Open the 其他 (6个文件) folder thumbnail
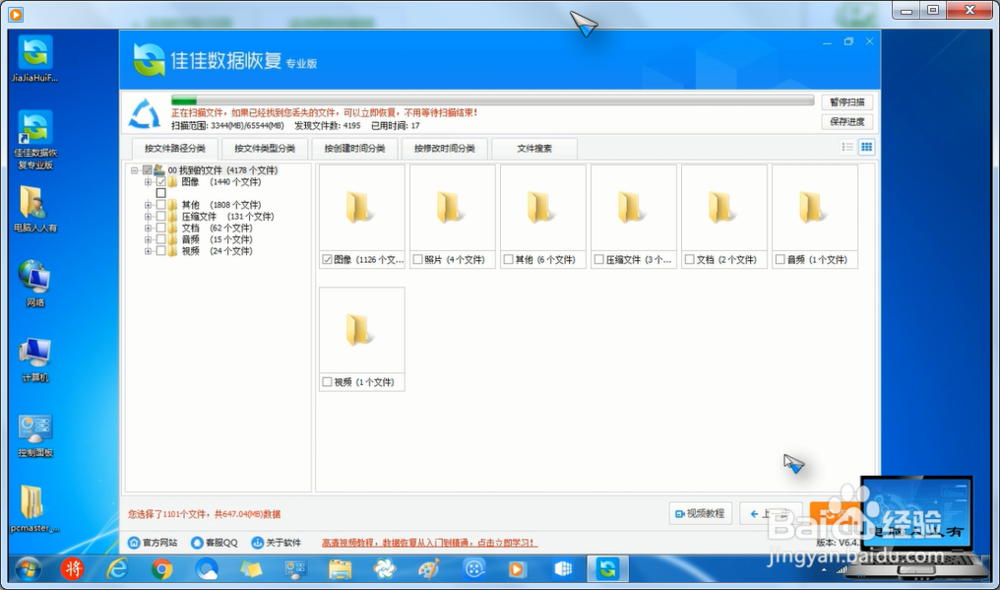This screenshot has height=590, width=1000. [x=543, y=208]
